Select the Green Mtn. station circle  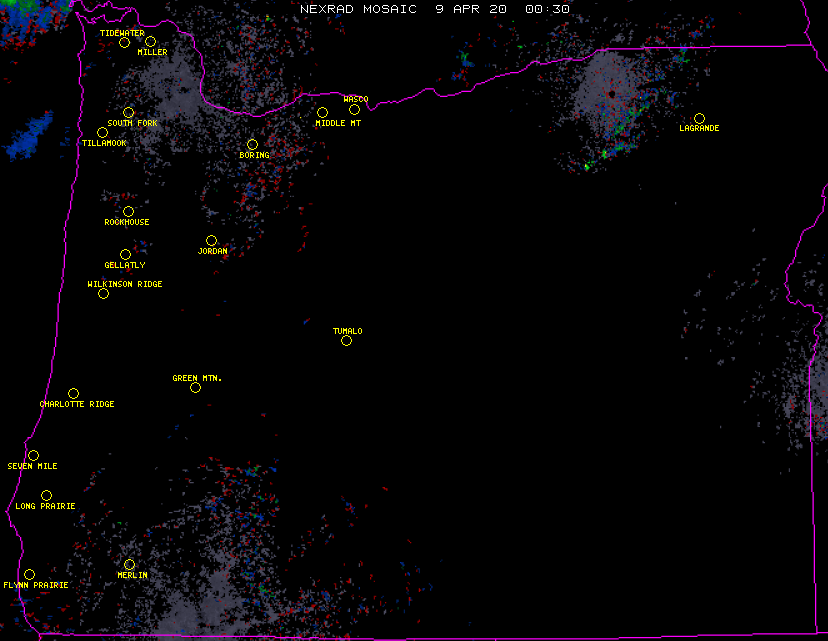[195, 387]
